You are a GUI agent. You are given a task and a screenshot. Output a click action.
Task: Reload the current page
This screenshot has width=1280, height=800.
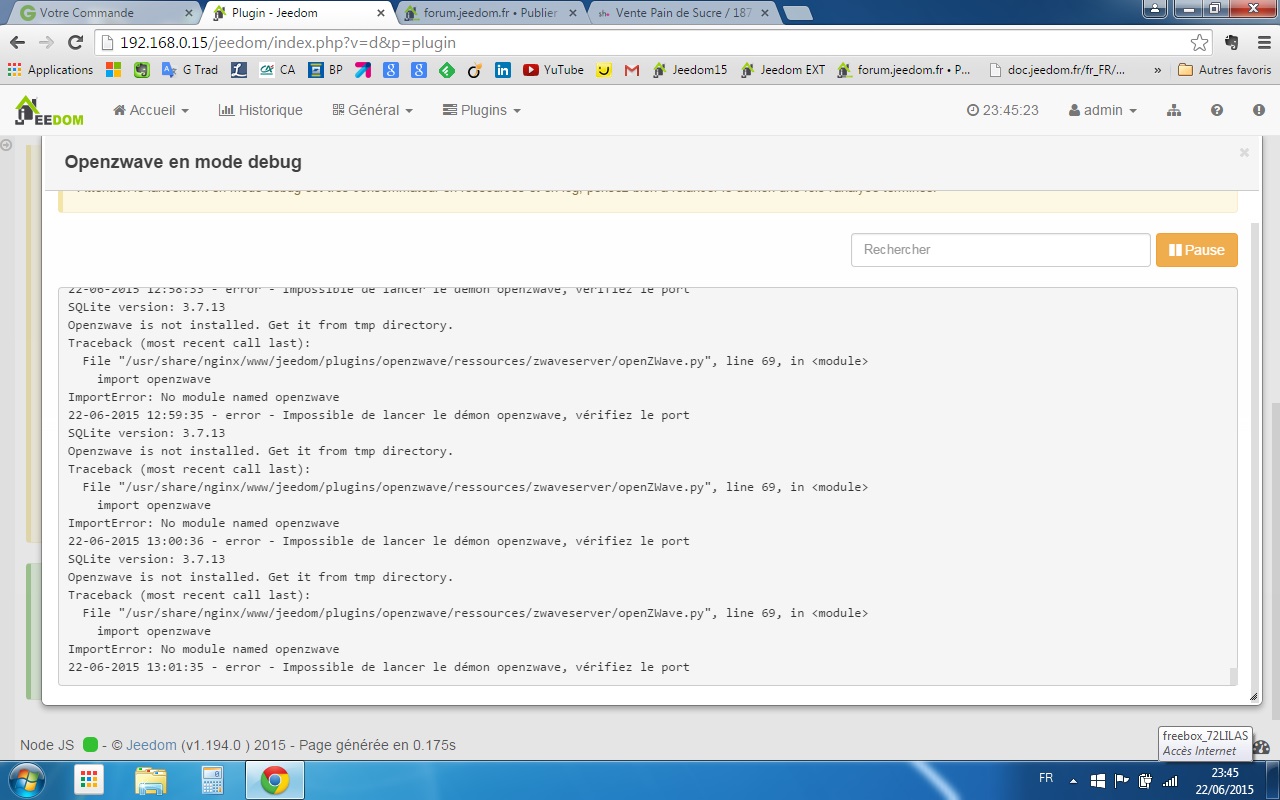(x=75, y=43)
